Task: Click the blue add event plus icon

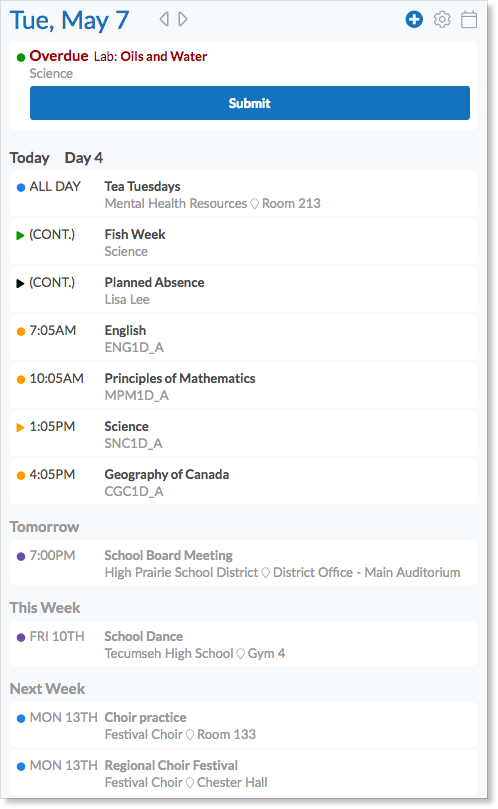Action: (414, 20)
